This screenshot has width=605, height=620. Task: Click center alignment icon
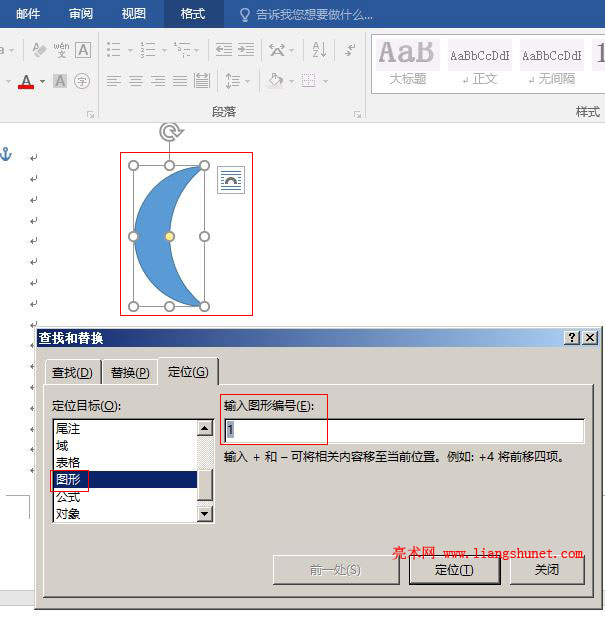(136, 81)
